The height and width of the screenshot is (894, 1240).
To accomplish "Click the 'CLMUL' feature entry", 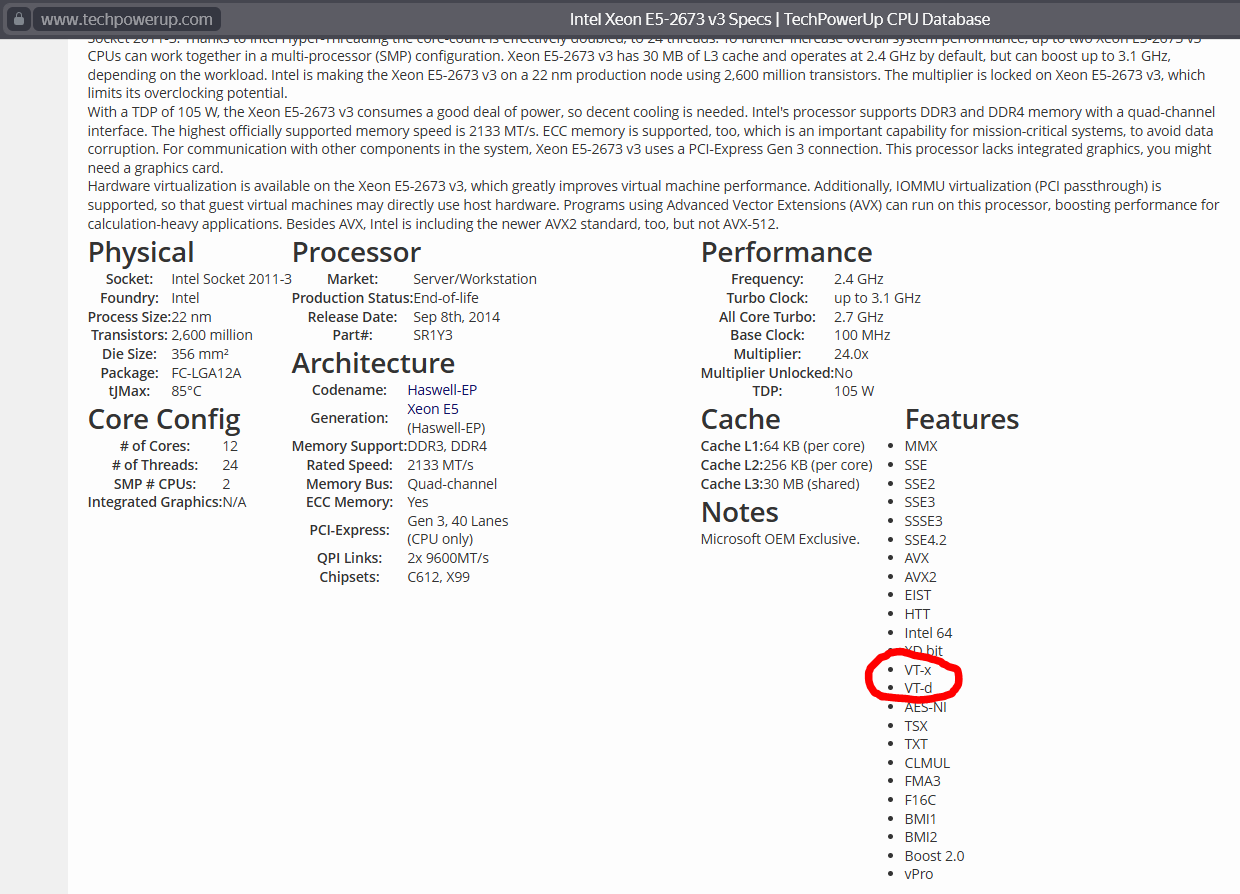I will pos(927,763).
